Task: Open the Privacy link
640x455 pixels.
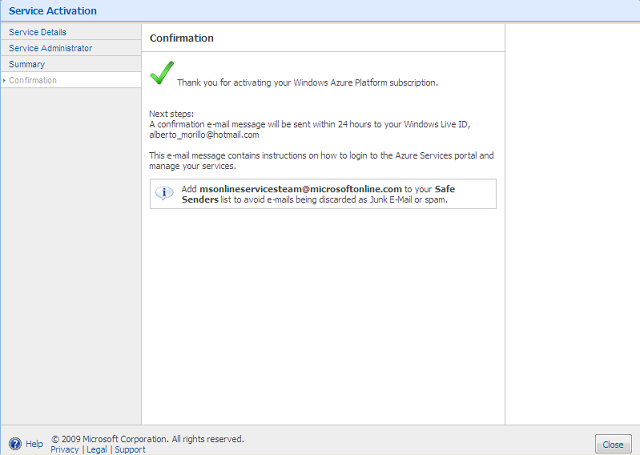Action: 64,450
